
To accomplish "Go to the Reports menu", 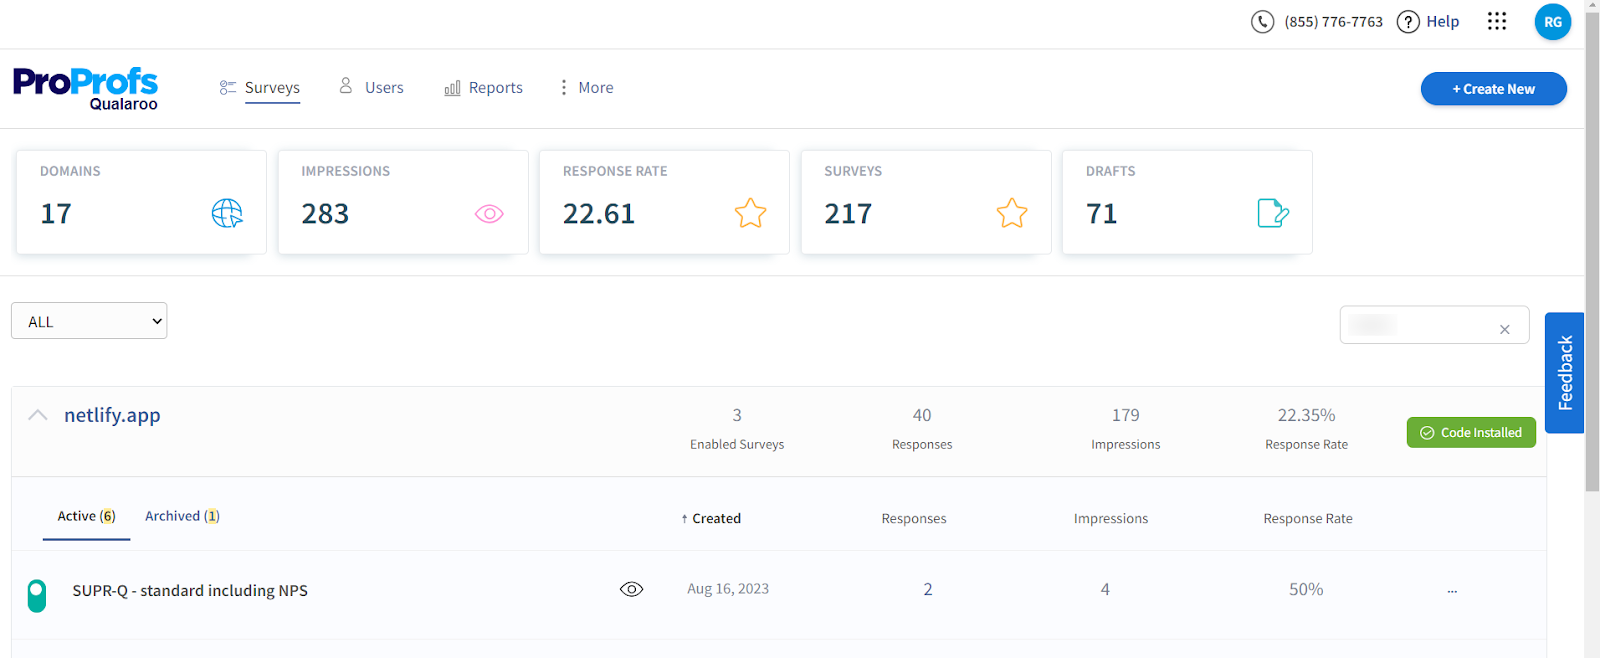I will pyautogui.click(x=484, y=88).
